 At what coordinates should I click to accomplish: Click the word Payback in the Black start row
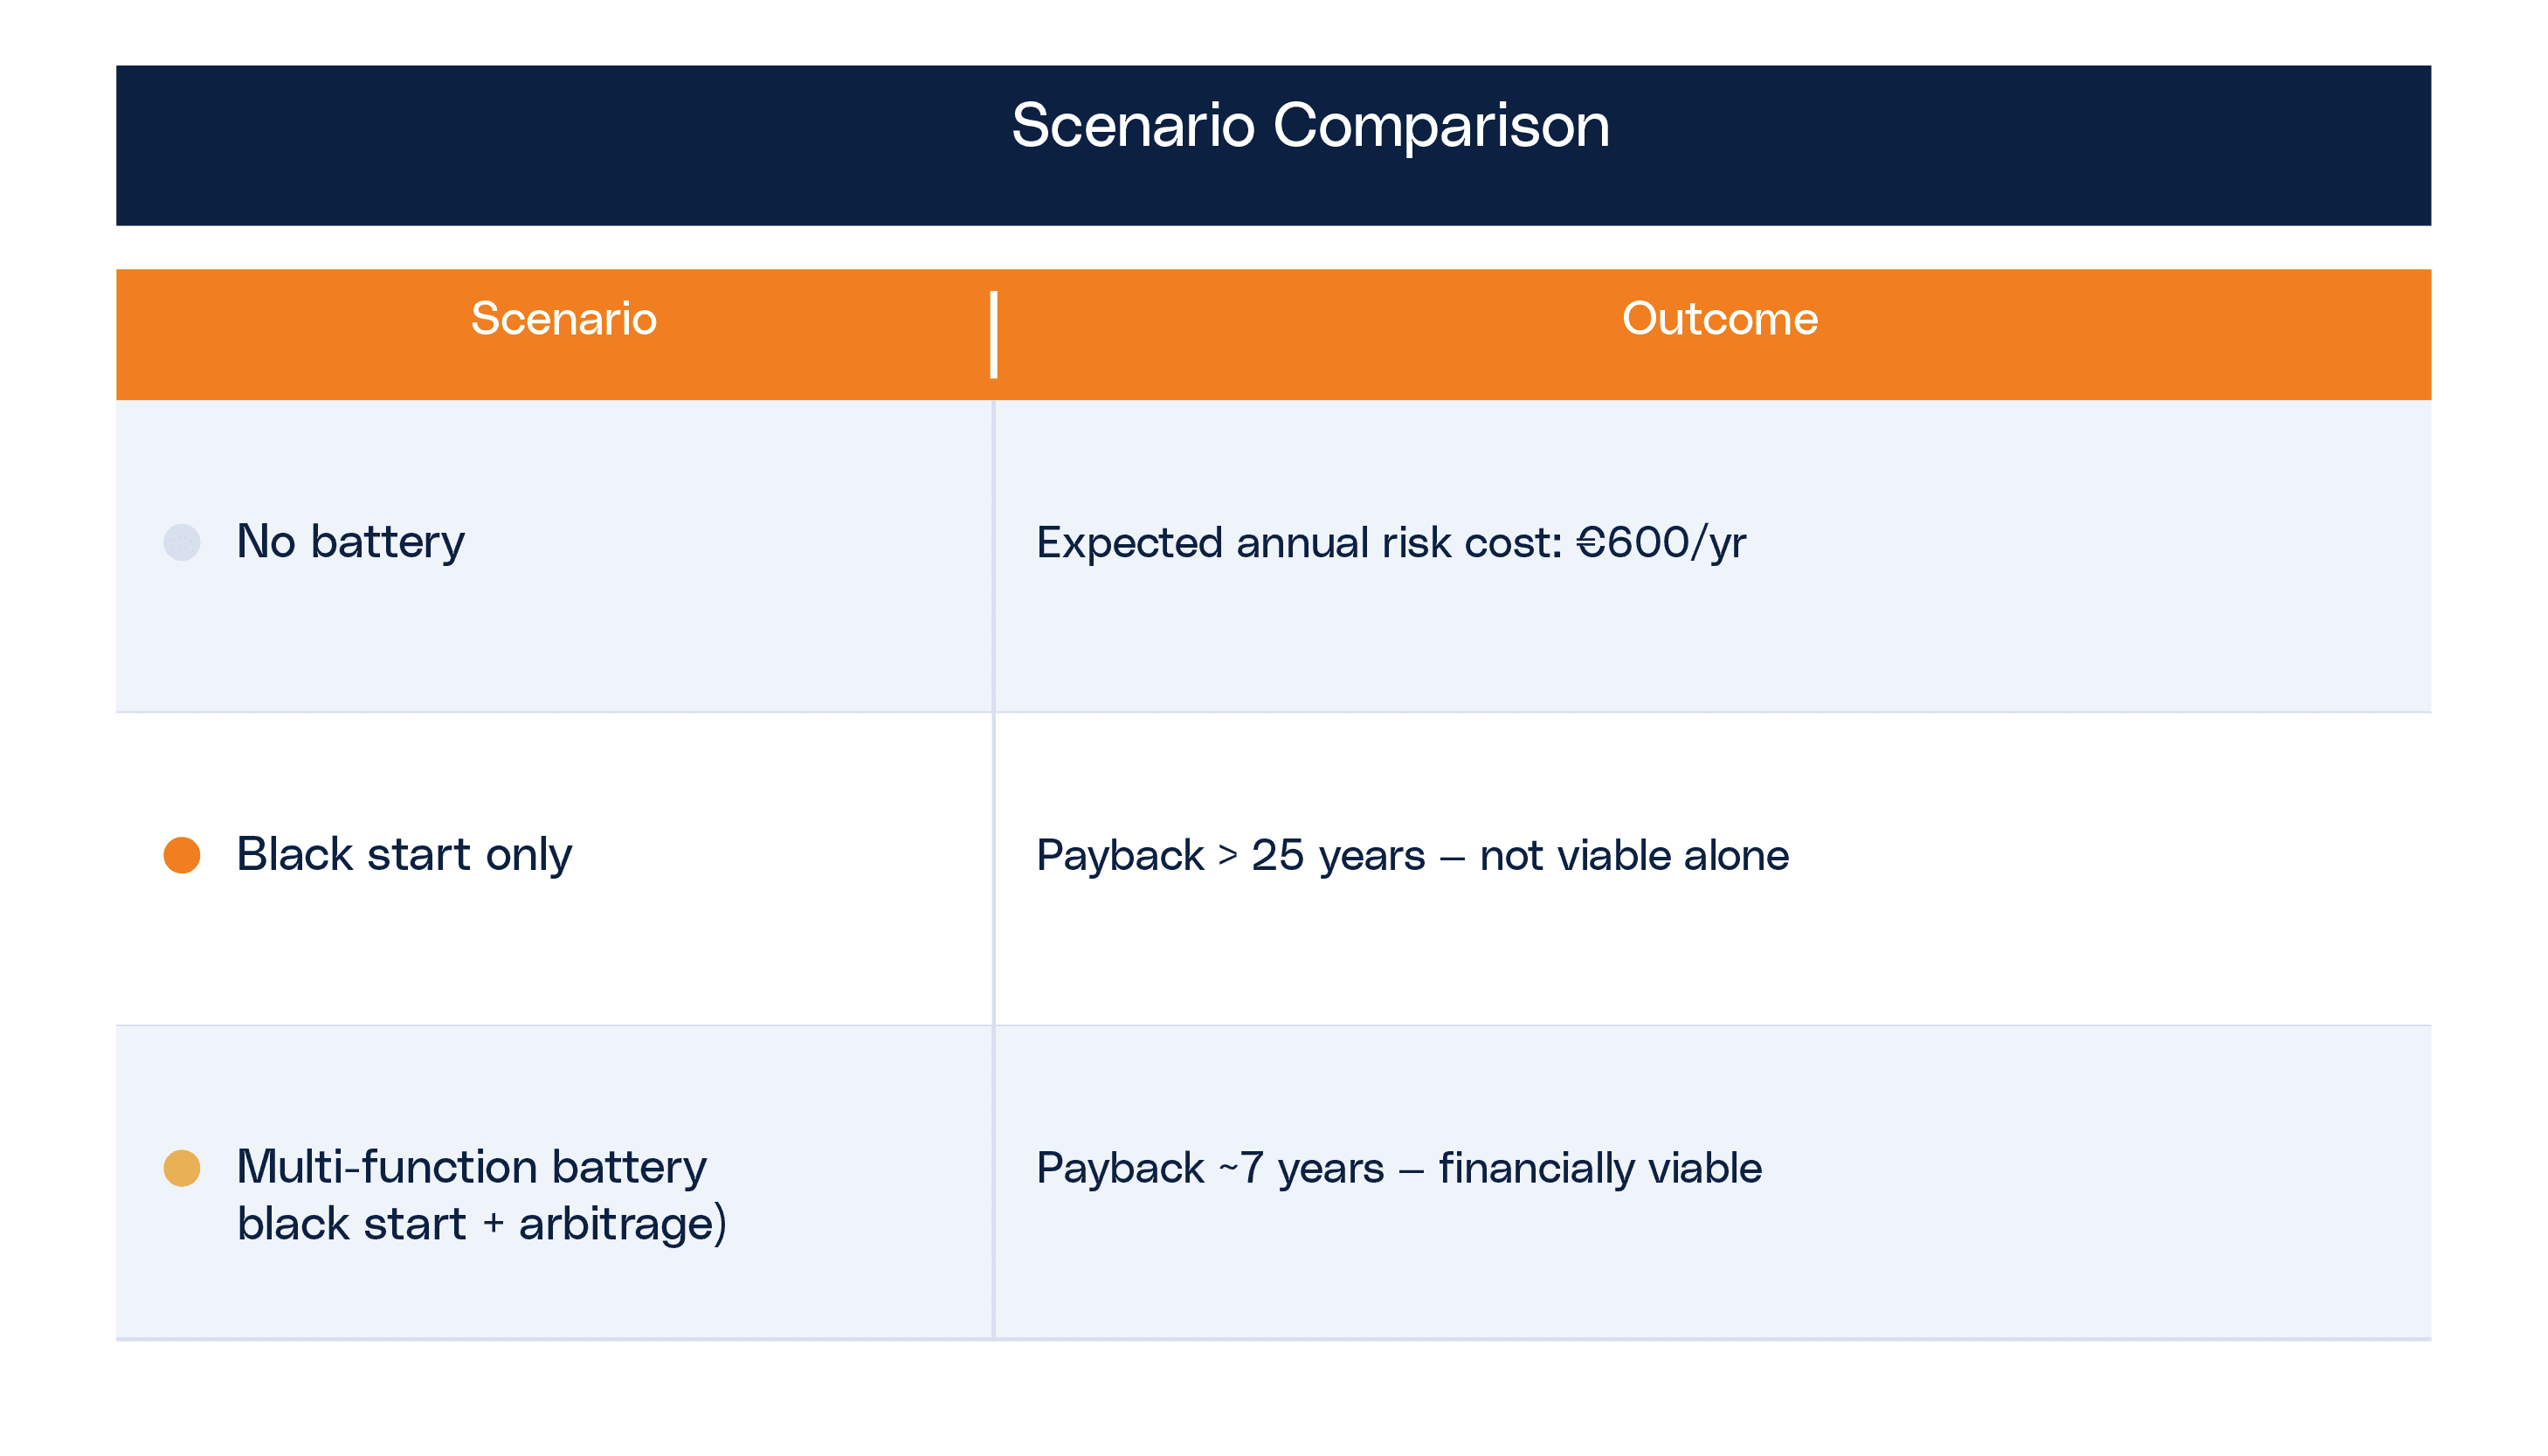tap(1120, 856)
